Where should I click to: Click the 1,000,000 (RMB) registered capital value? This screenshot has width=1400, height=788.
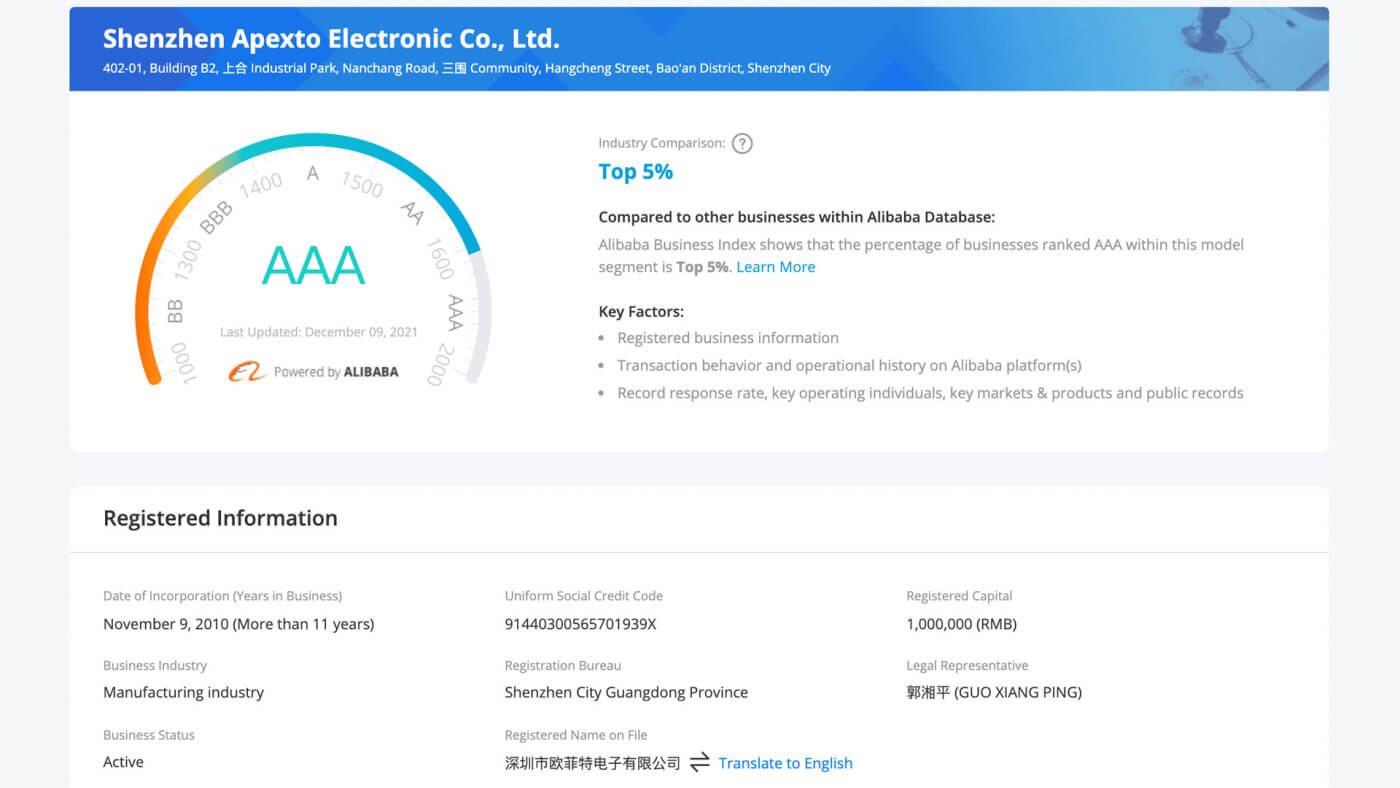pyautogui.click(x=961, y=624)
